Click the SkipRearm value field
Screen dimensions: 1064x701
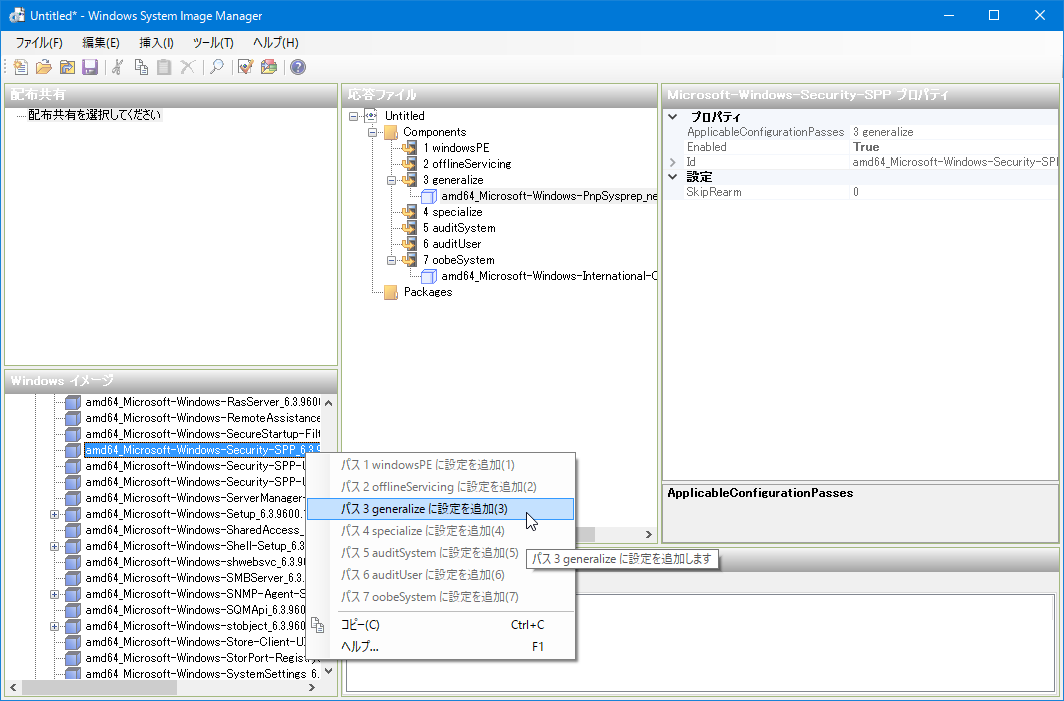tap(954, 192)
